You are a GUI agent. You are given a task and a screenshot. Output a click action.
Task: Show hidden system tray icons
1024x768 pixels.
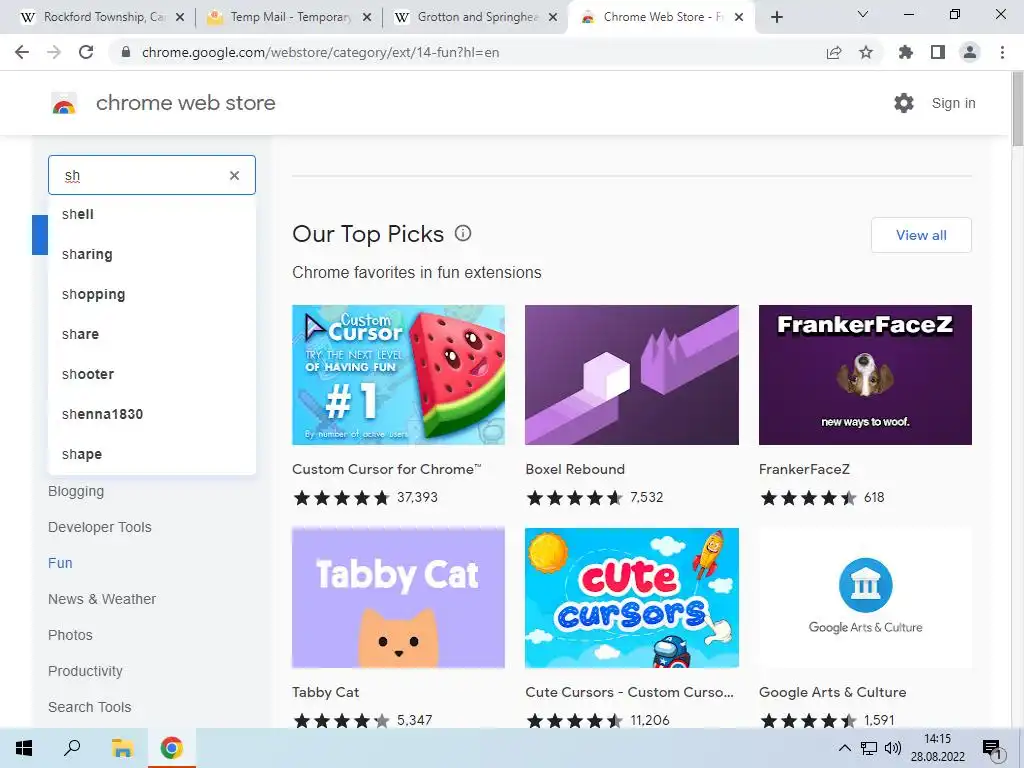pyautogui.click(x=844, y=748)
